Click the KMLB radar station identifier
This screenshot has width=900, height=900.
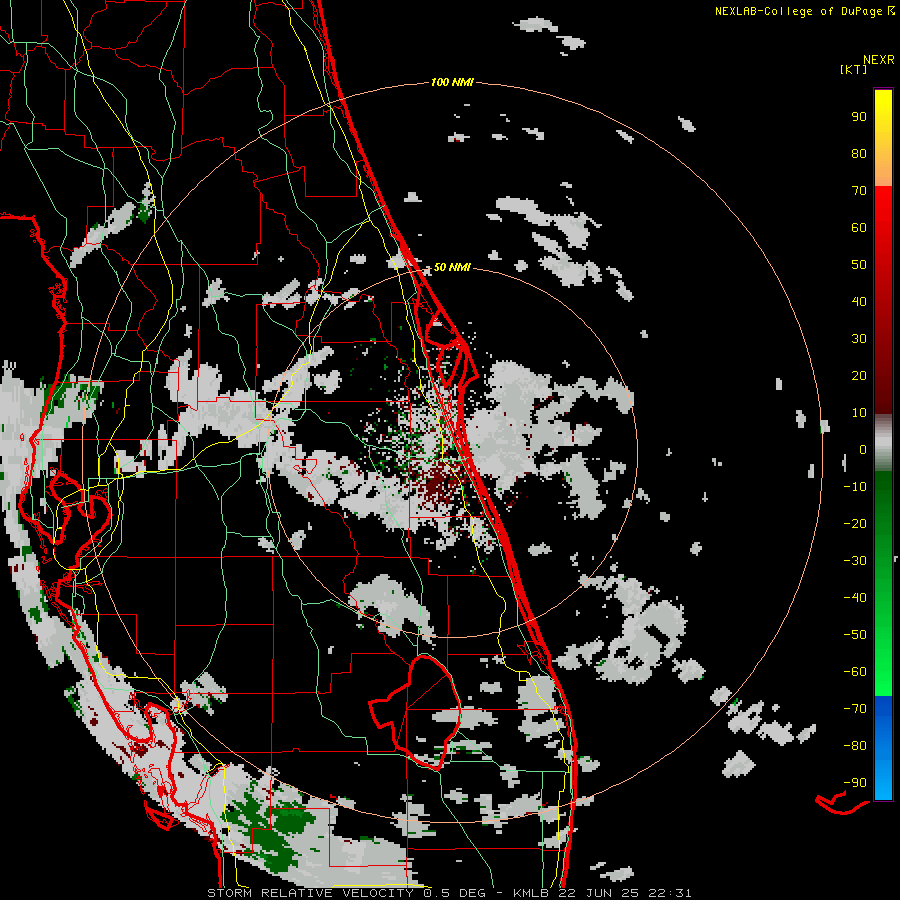tap(530, 893)
